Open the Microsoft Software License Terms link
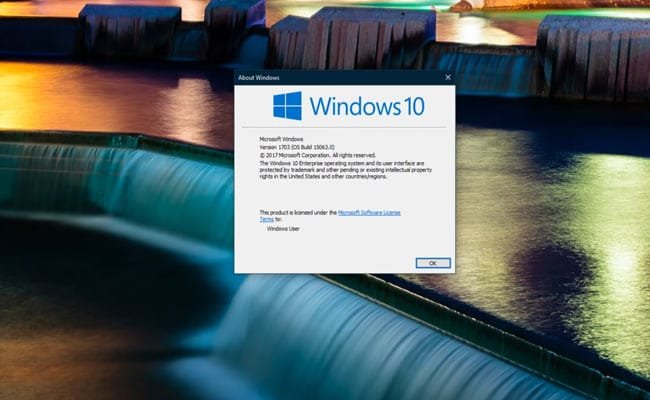Viewport: 650px width, 400px height. click(x=369, y=212)
